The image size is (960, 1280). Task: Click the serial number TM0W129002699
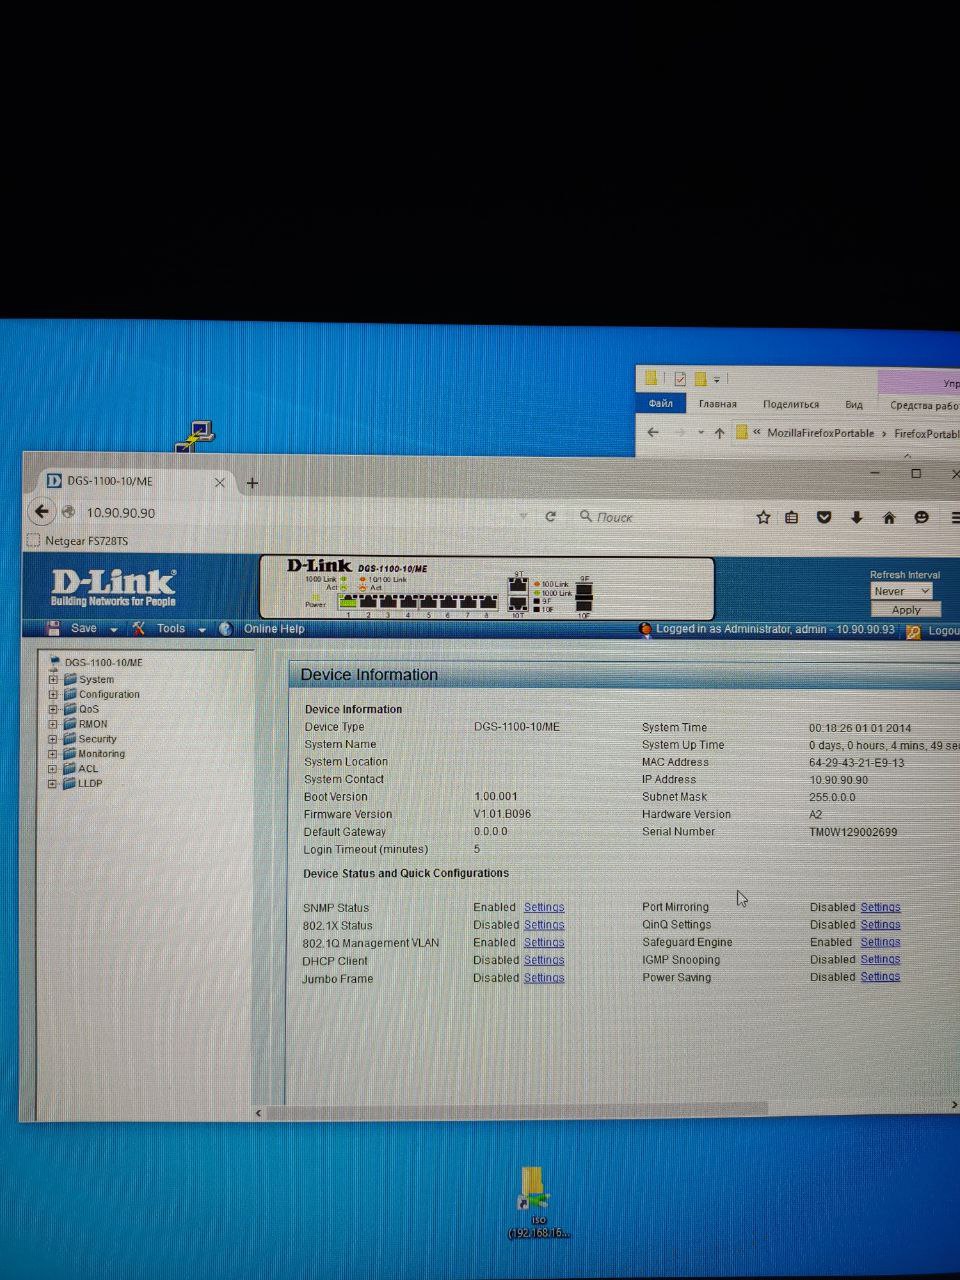click(853, 831)
